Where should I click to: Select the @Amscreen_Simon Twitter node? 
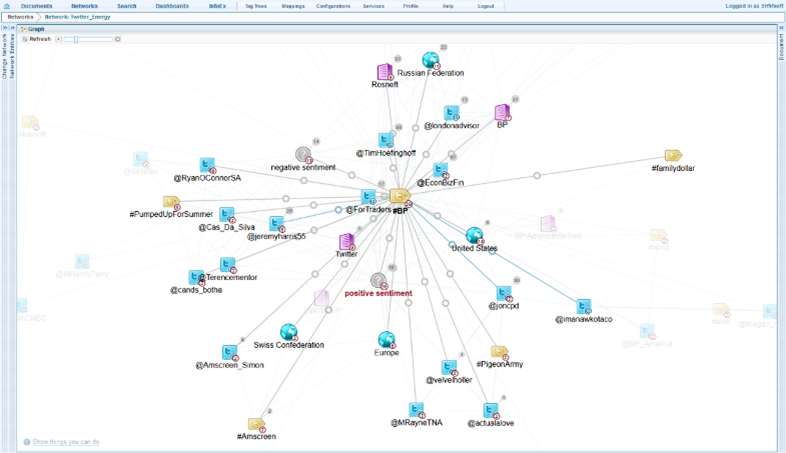[x=230, y=353]
